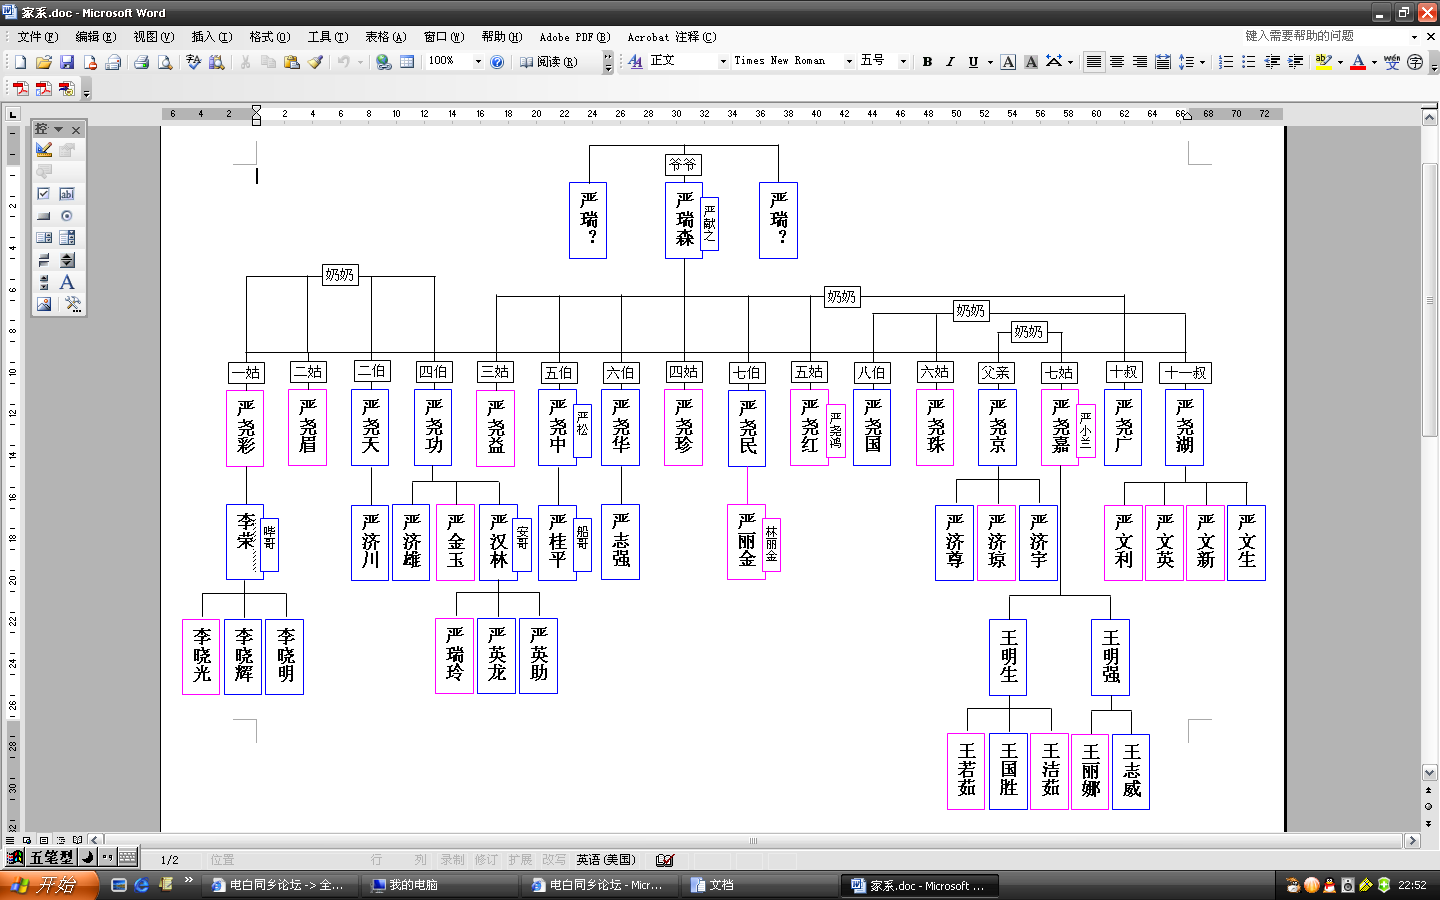
Task: Select the Check Box control in the toolbox
Action: point(44,194)
